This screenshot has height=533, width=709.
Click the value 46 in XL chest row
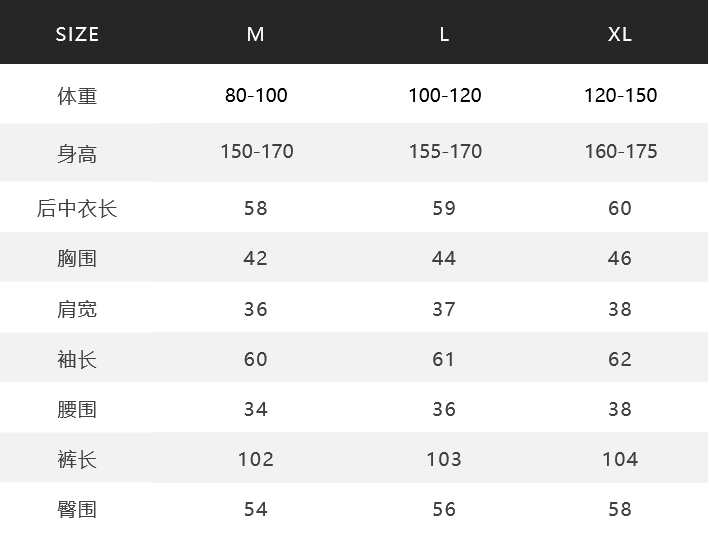(619, 258)
